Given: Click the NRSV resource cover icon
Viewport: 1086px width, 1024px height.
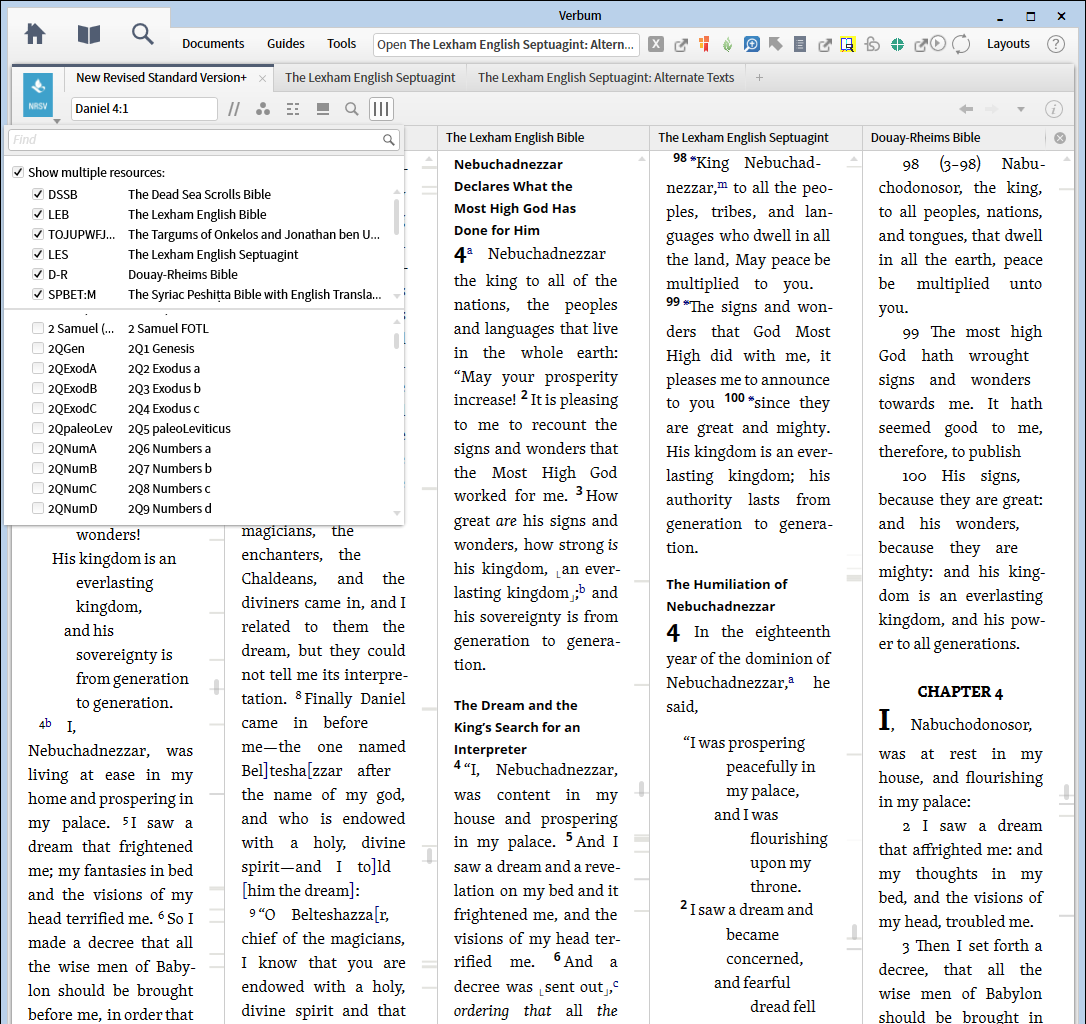Looking at the screenshot, I should (x=38, y=95).
